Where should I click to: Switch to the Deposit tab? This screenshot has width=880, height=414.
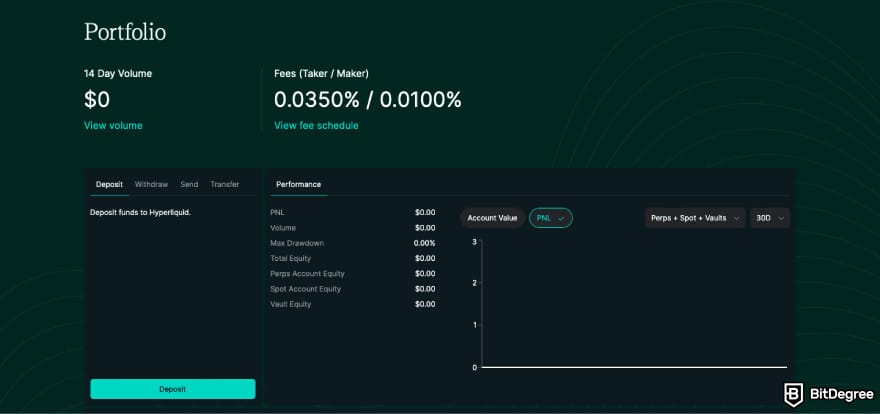point(109,185)
